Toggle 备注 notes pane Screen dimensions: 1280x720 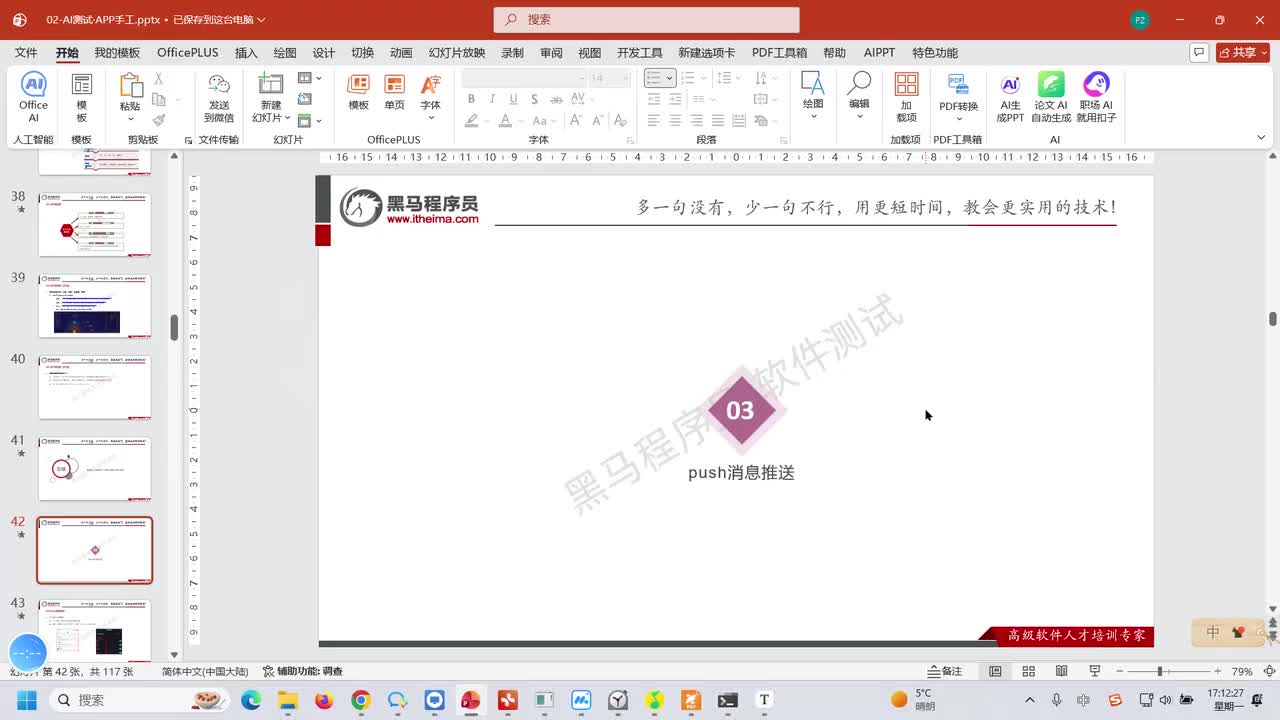(945, 671)
